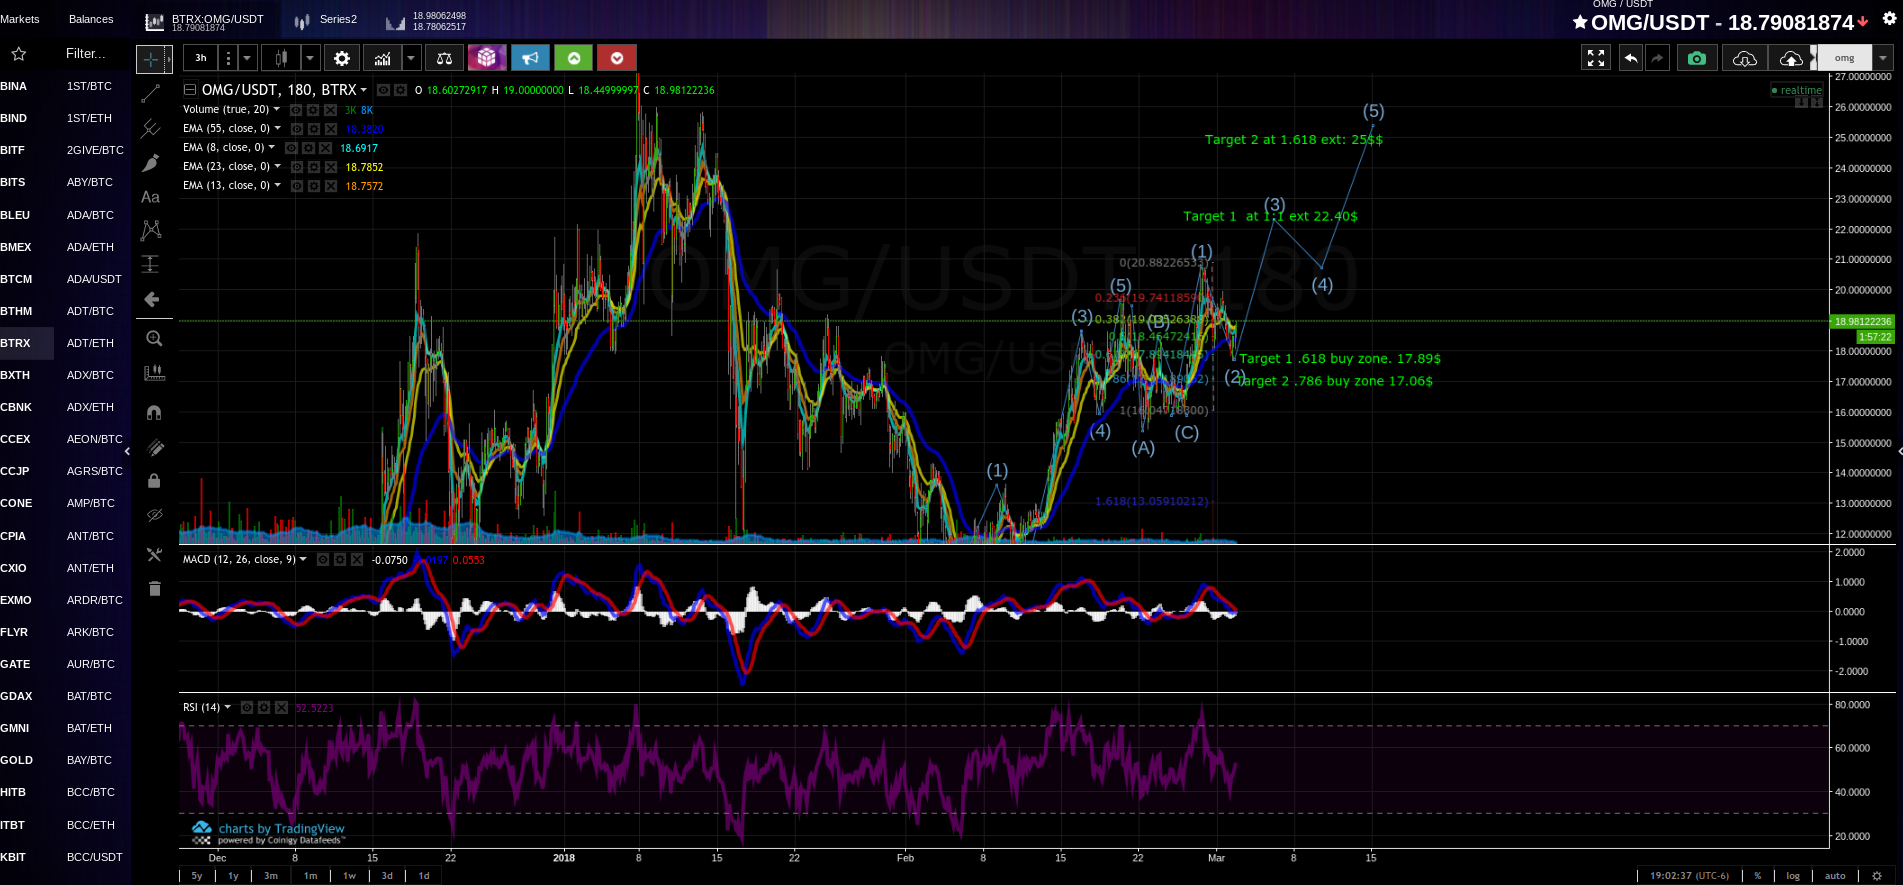Select the trend line drawing tool
Image resolution: width=1903 pixels, height=885 pixels.
tap(151, 94)
